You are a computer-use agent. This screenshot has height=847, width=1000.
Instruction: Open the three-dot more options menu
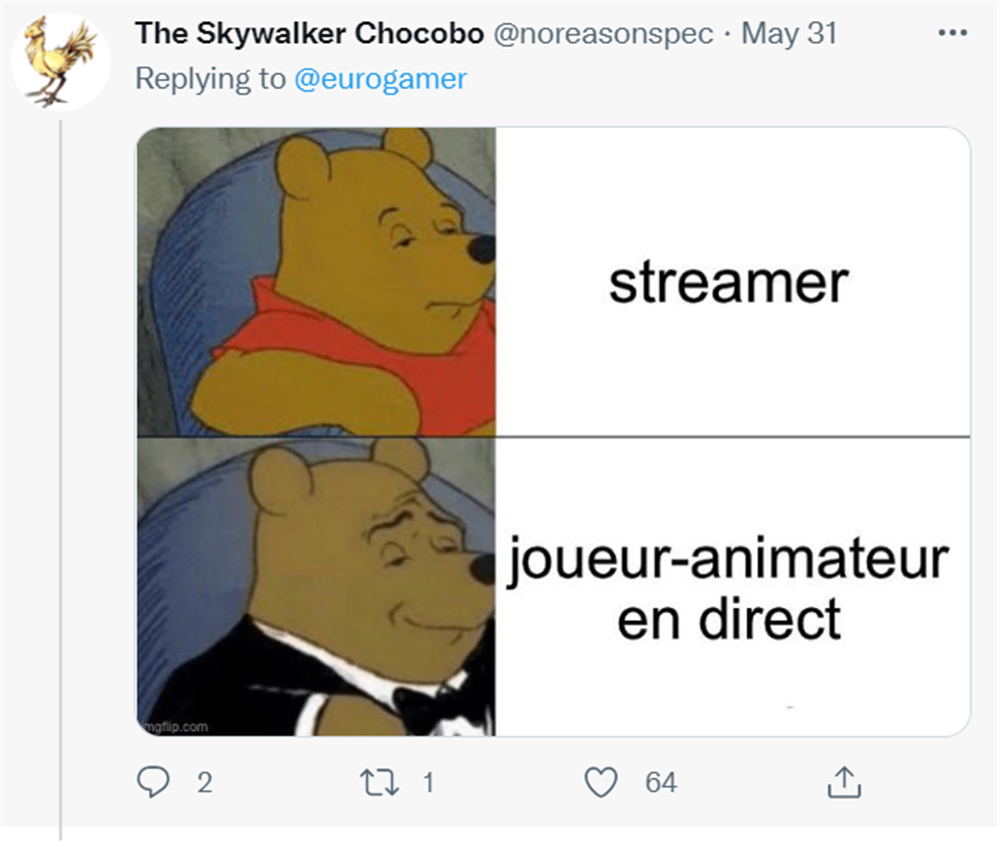point(953,33)
